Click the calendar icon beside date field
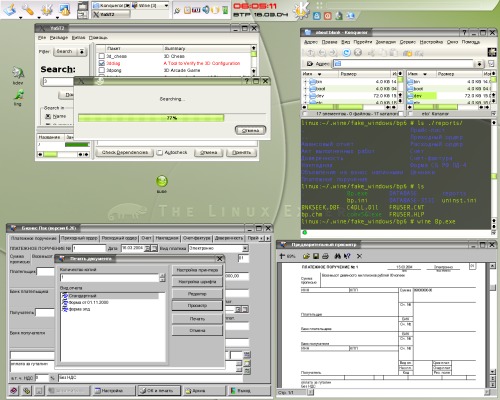The image size is (500, 400). point(155,248)
